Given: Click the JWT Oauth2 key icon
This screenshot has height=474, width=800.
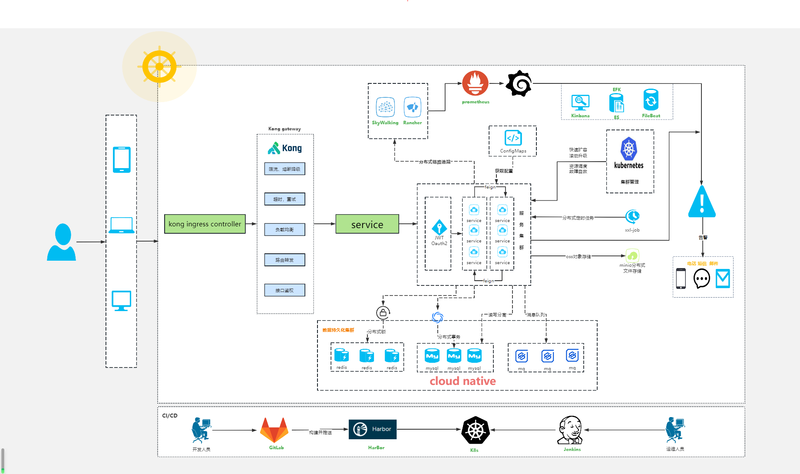Looking at the screenshot, I should point(439,227).
